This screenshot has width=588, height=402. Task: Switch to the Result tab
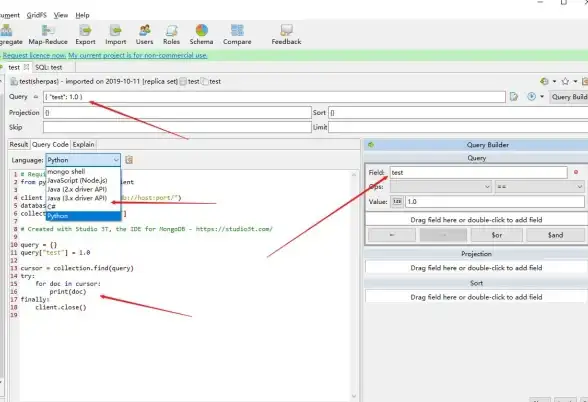pos(19,145)
